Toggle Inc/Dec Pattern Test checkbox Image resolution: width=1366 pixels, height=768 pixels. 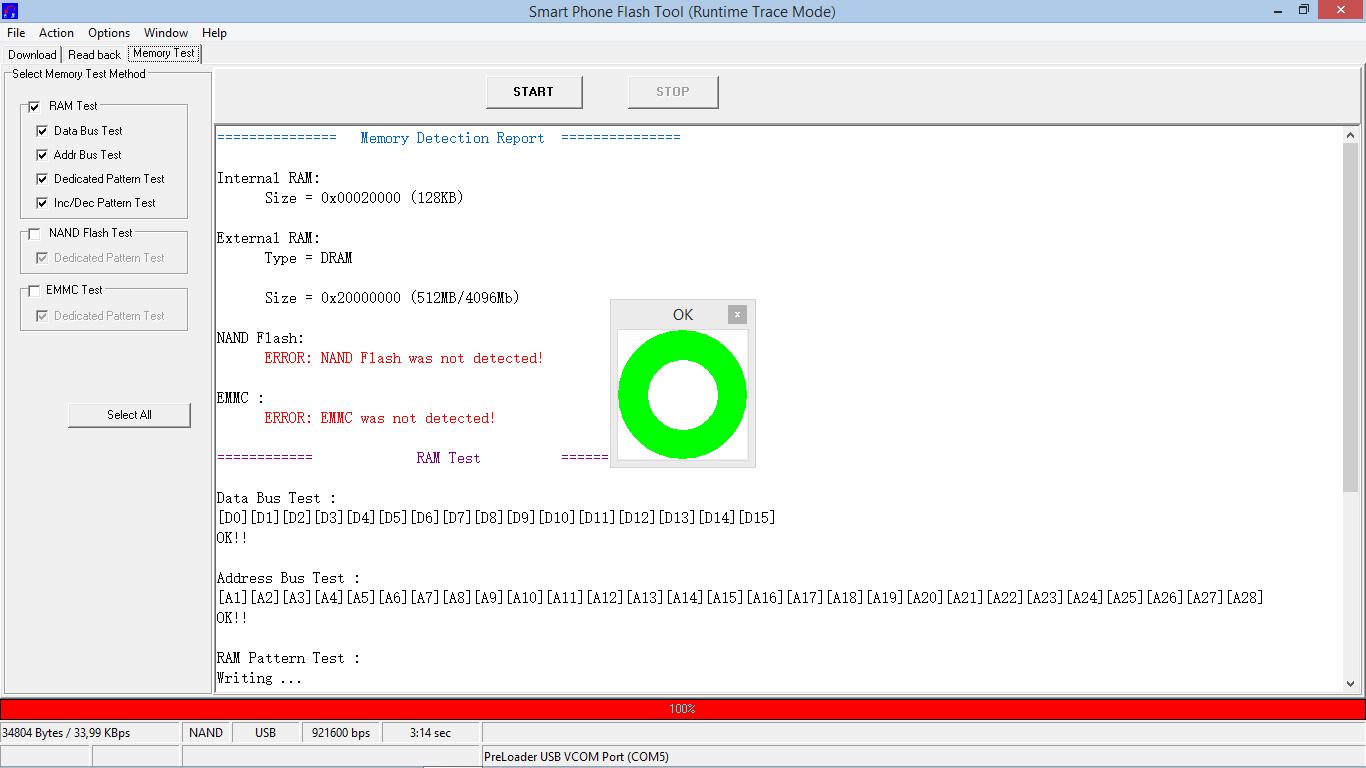click(x=42, y=203)
